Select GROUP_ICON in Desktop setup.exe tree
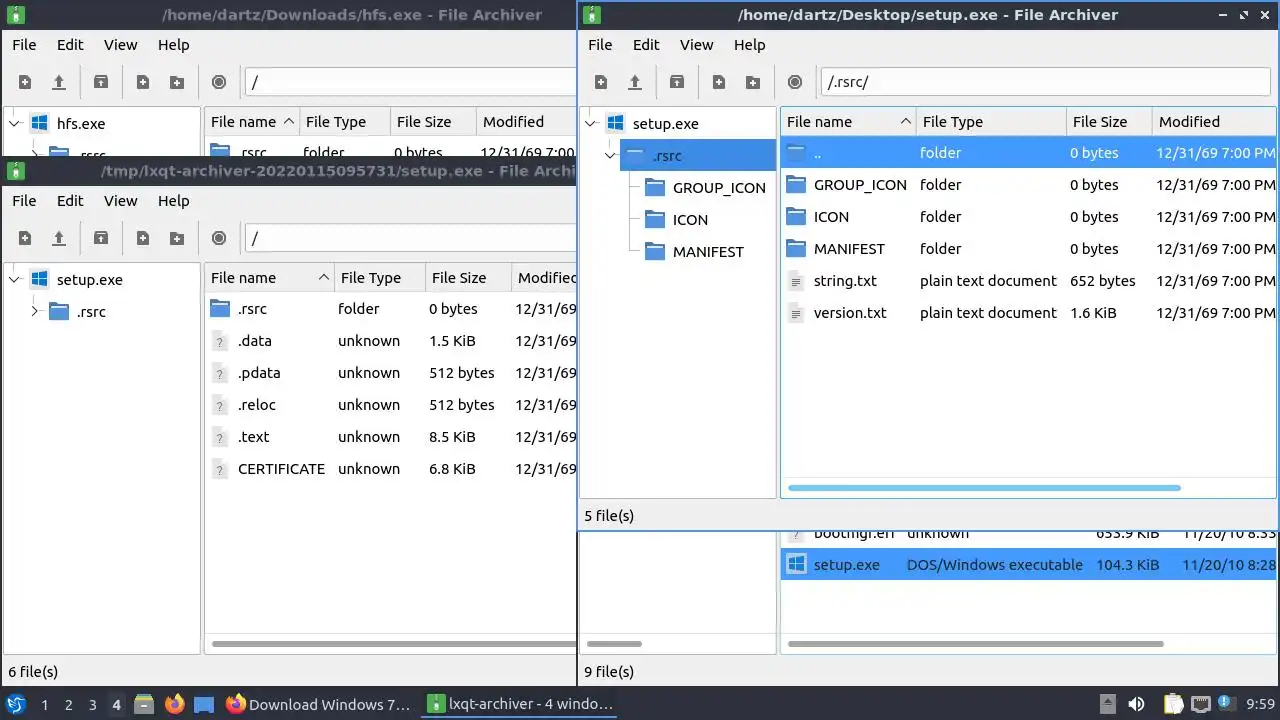1280x720 pixels. [719, 188]
